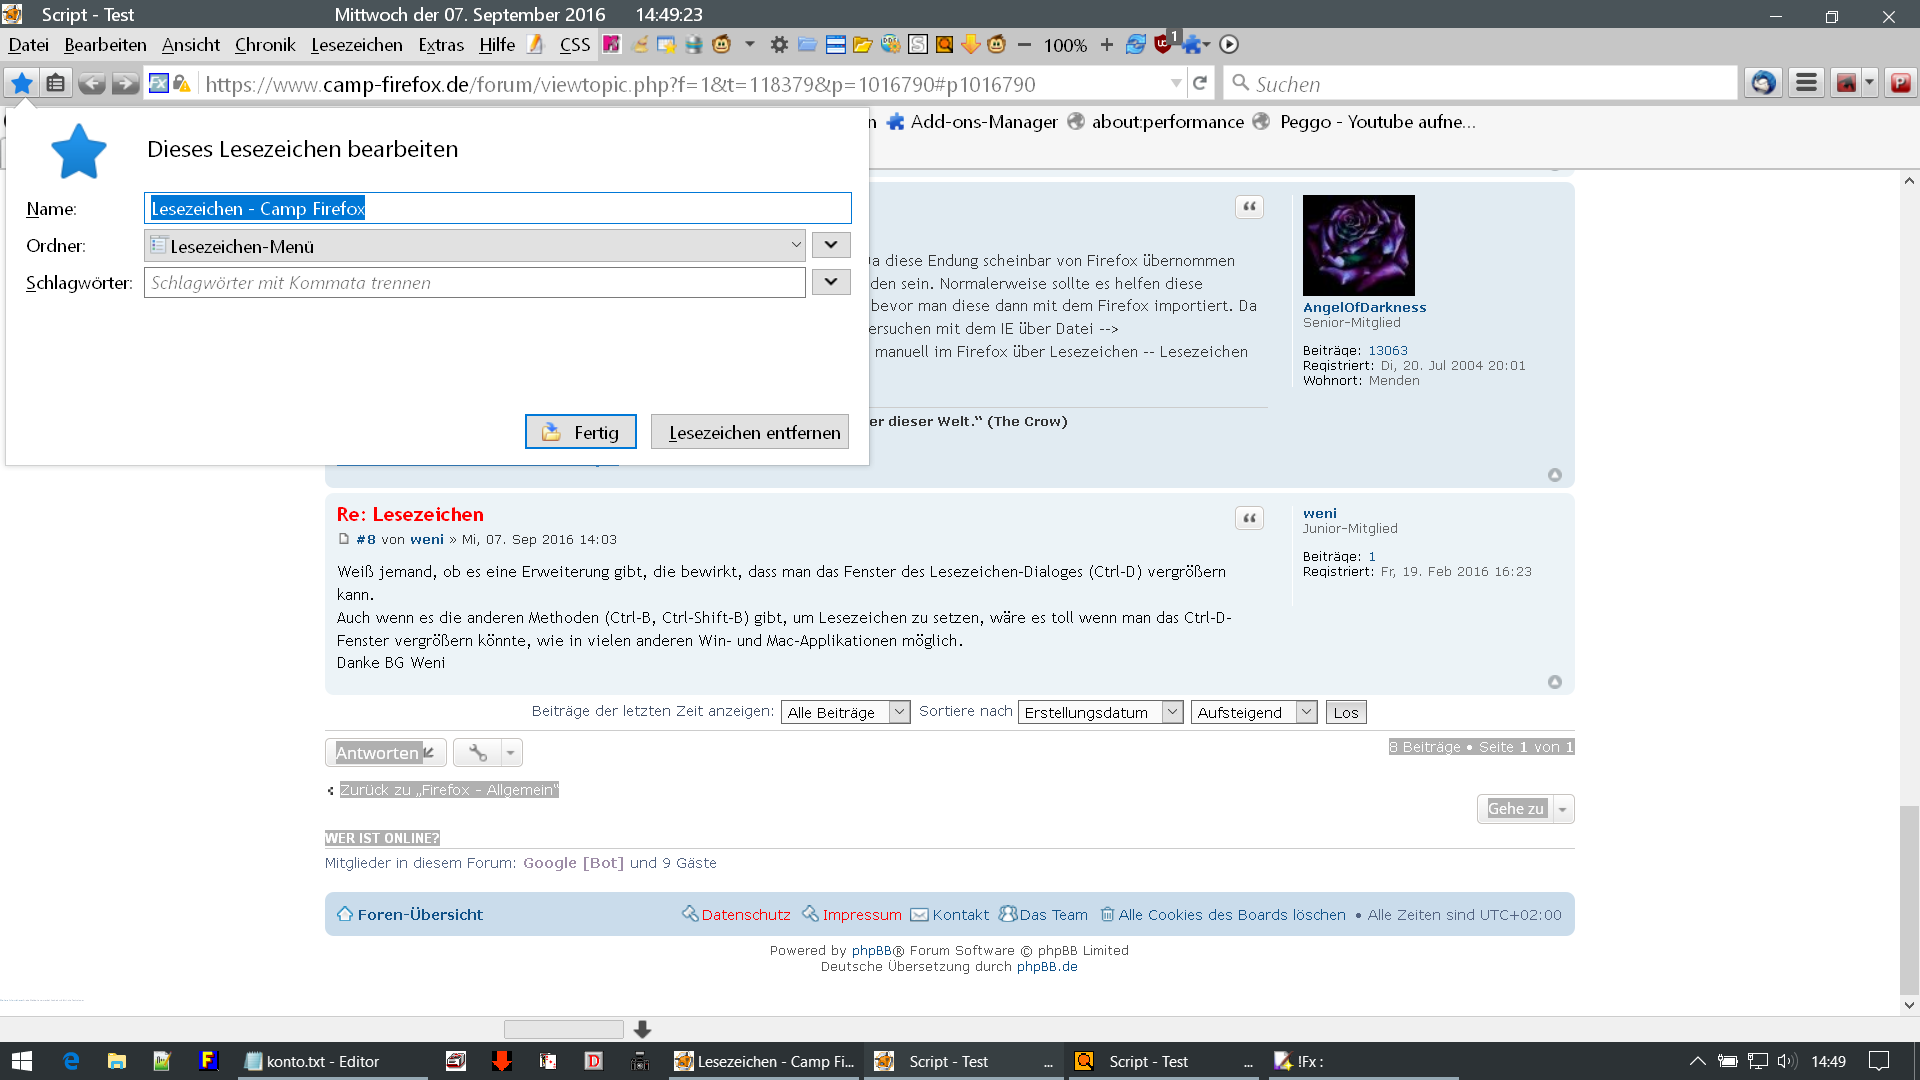This screenshot has height=1080, width=1920.
Task: Open the settings gear icon in menu bar
Action: click(779, 45)
